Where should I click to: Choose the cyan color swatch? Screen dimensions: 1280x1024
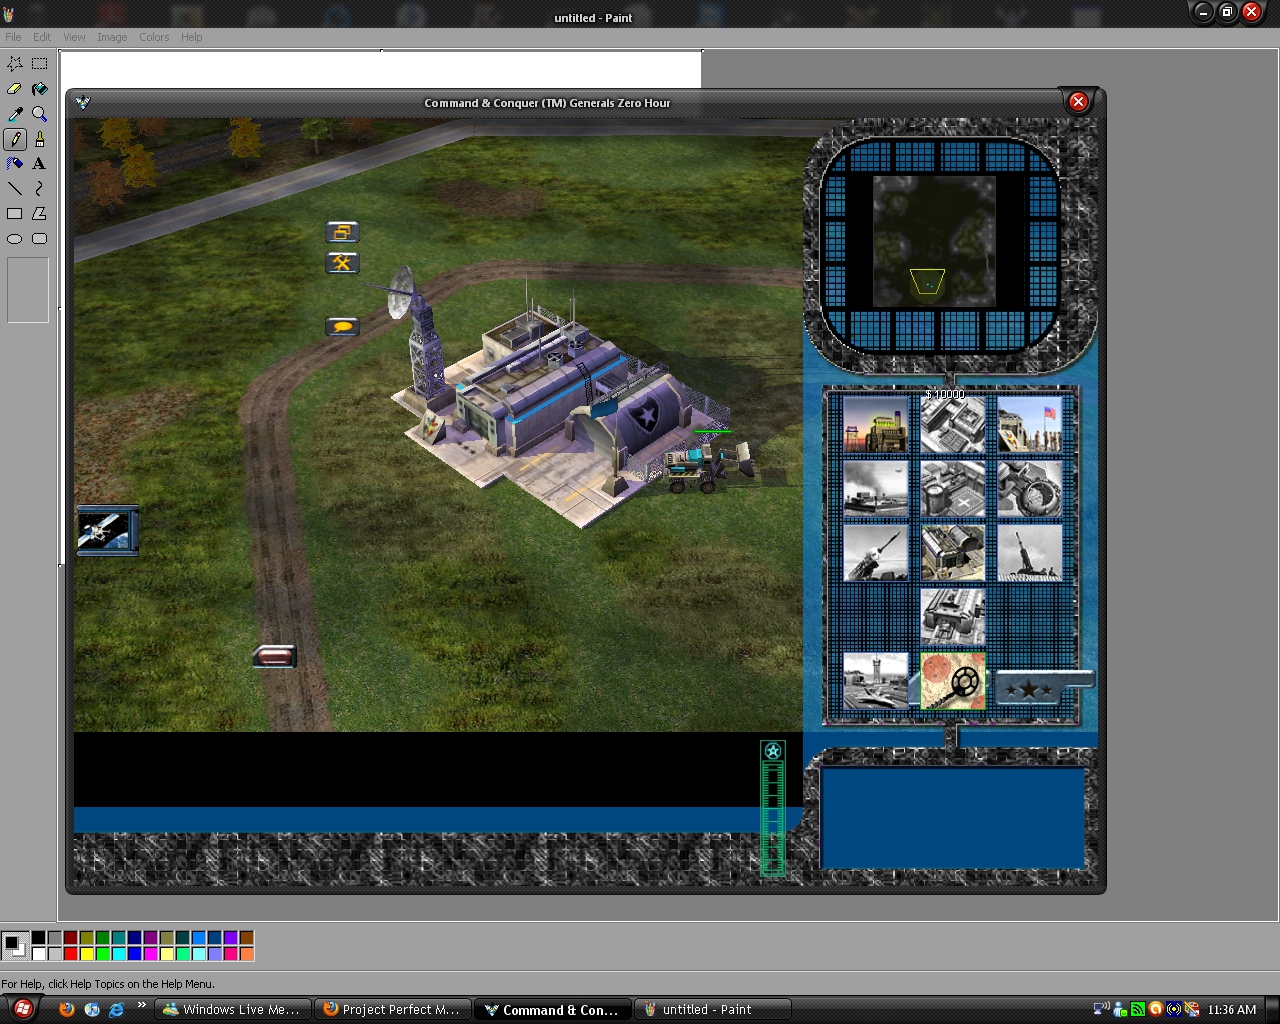tap(118, 953)
